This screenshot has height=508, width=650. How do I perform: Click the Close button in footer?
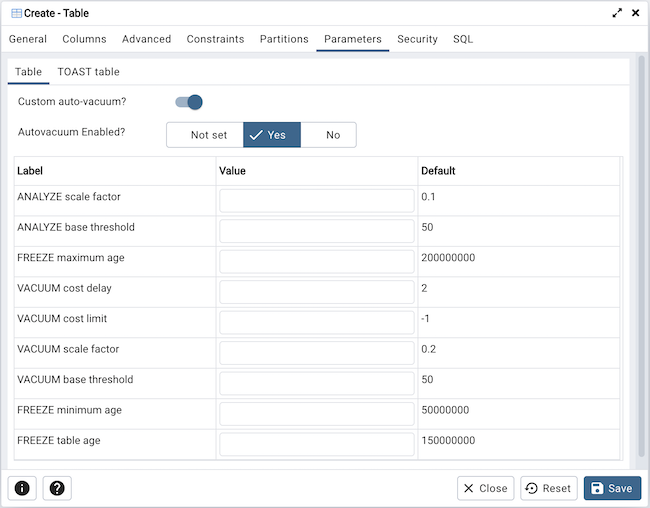tap(485, 488)
